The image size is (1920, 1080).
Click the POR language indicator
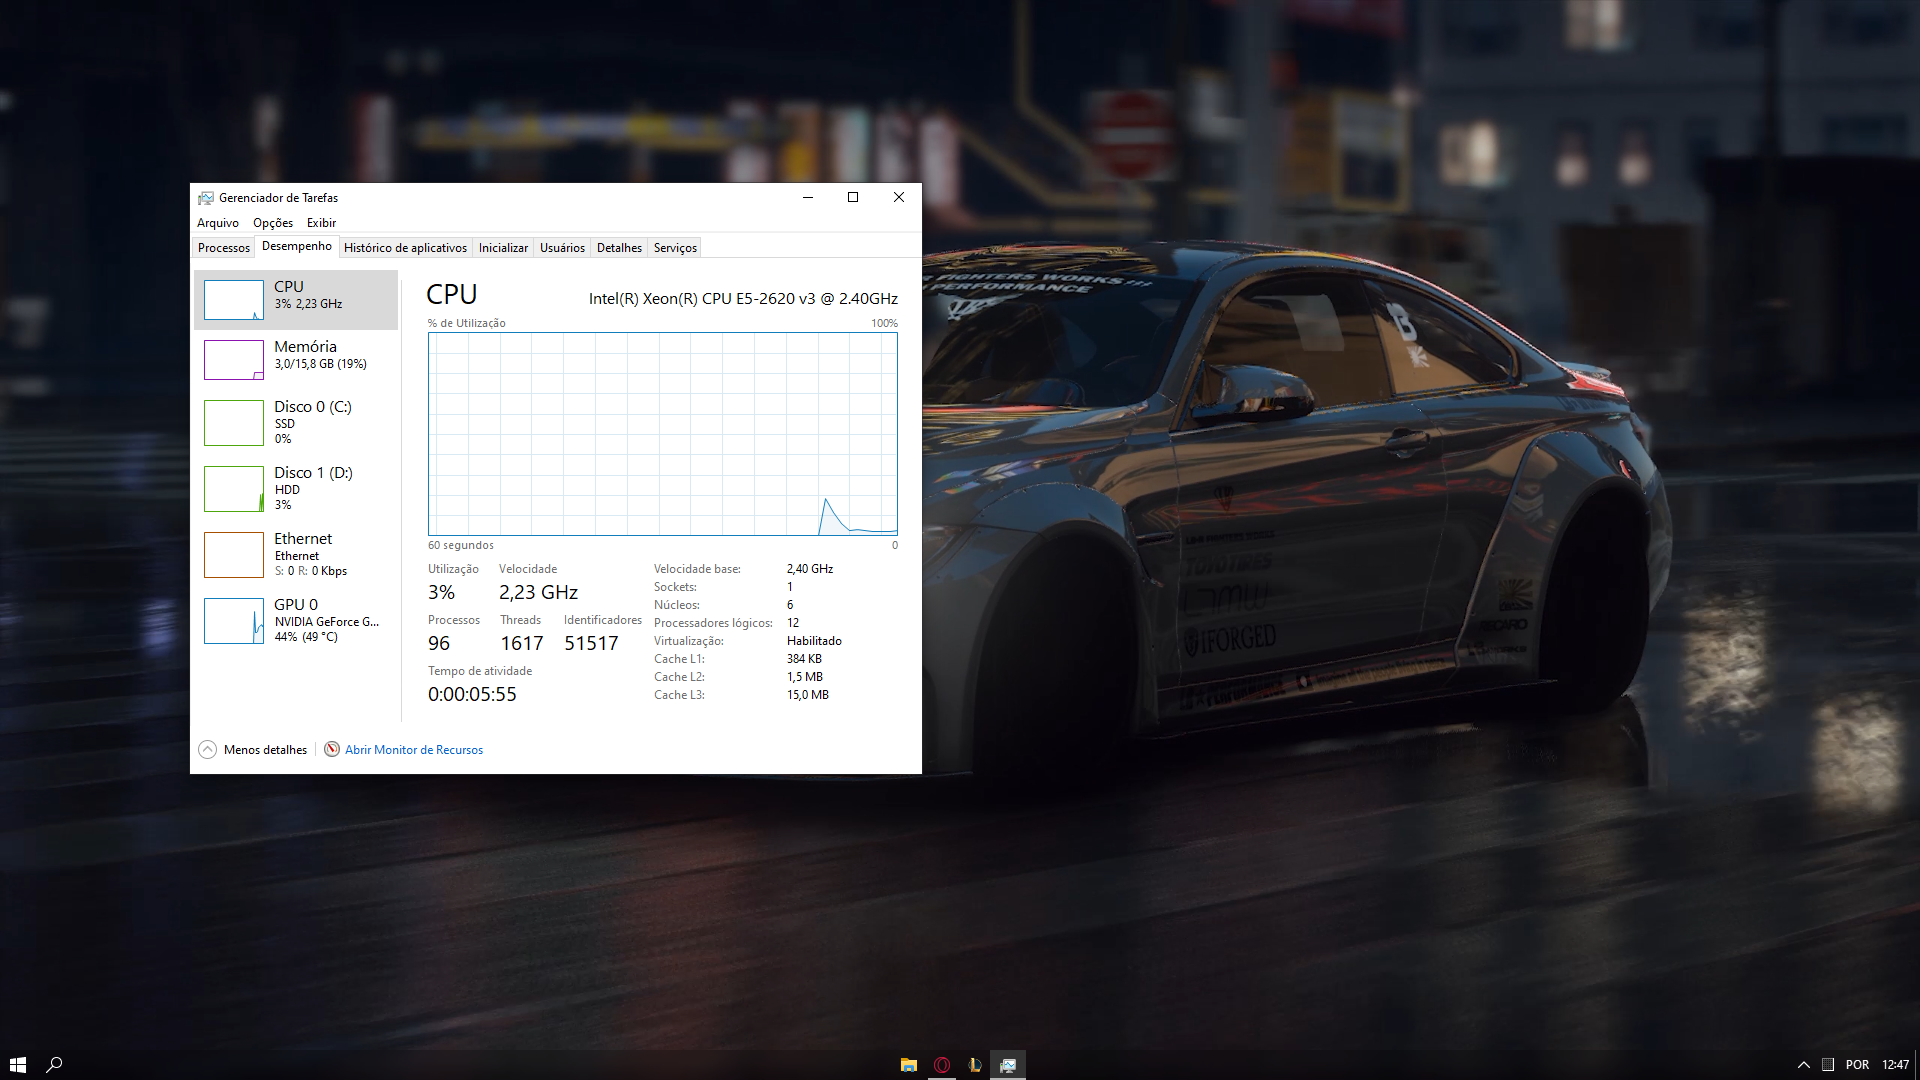pos(1858,1065)
